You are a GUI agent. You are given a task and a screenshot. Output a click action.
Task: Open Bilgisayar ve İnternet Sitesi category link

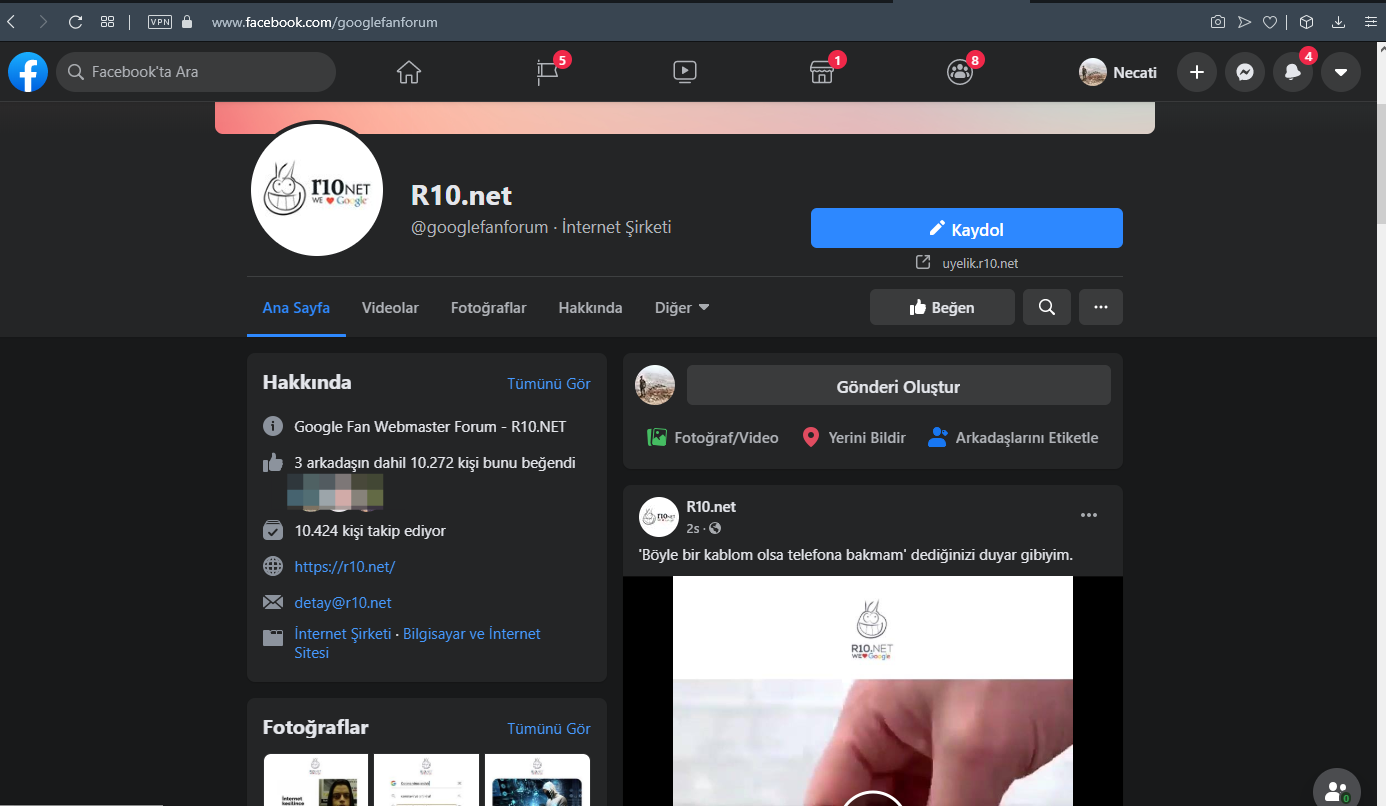[471, 633]
